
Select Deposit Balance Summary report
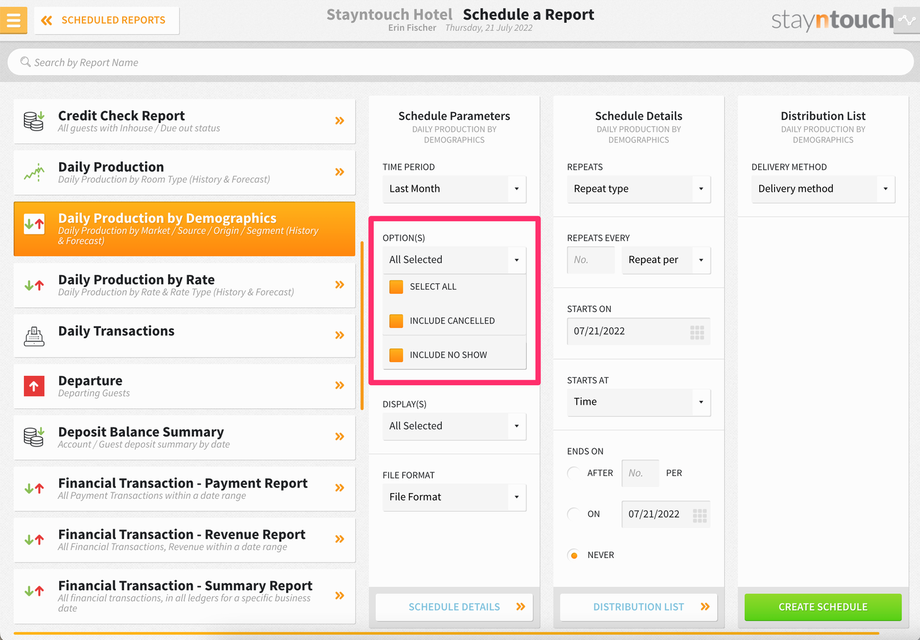pos(184,437)
